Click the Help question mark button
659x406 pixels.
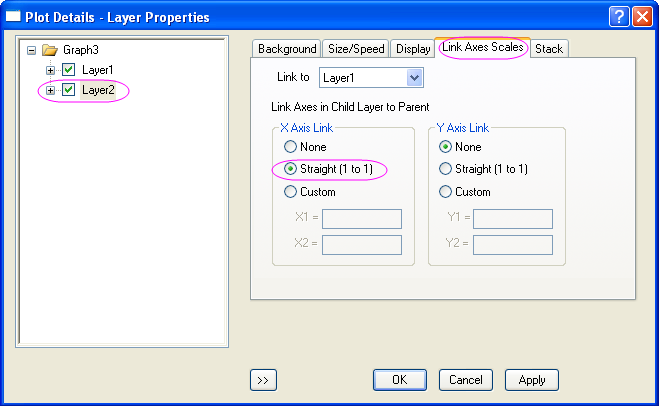tap(617, 16)
